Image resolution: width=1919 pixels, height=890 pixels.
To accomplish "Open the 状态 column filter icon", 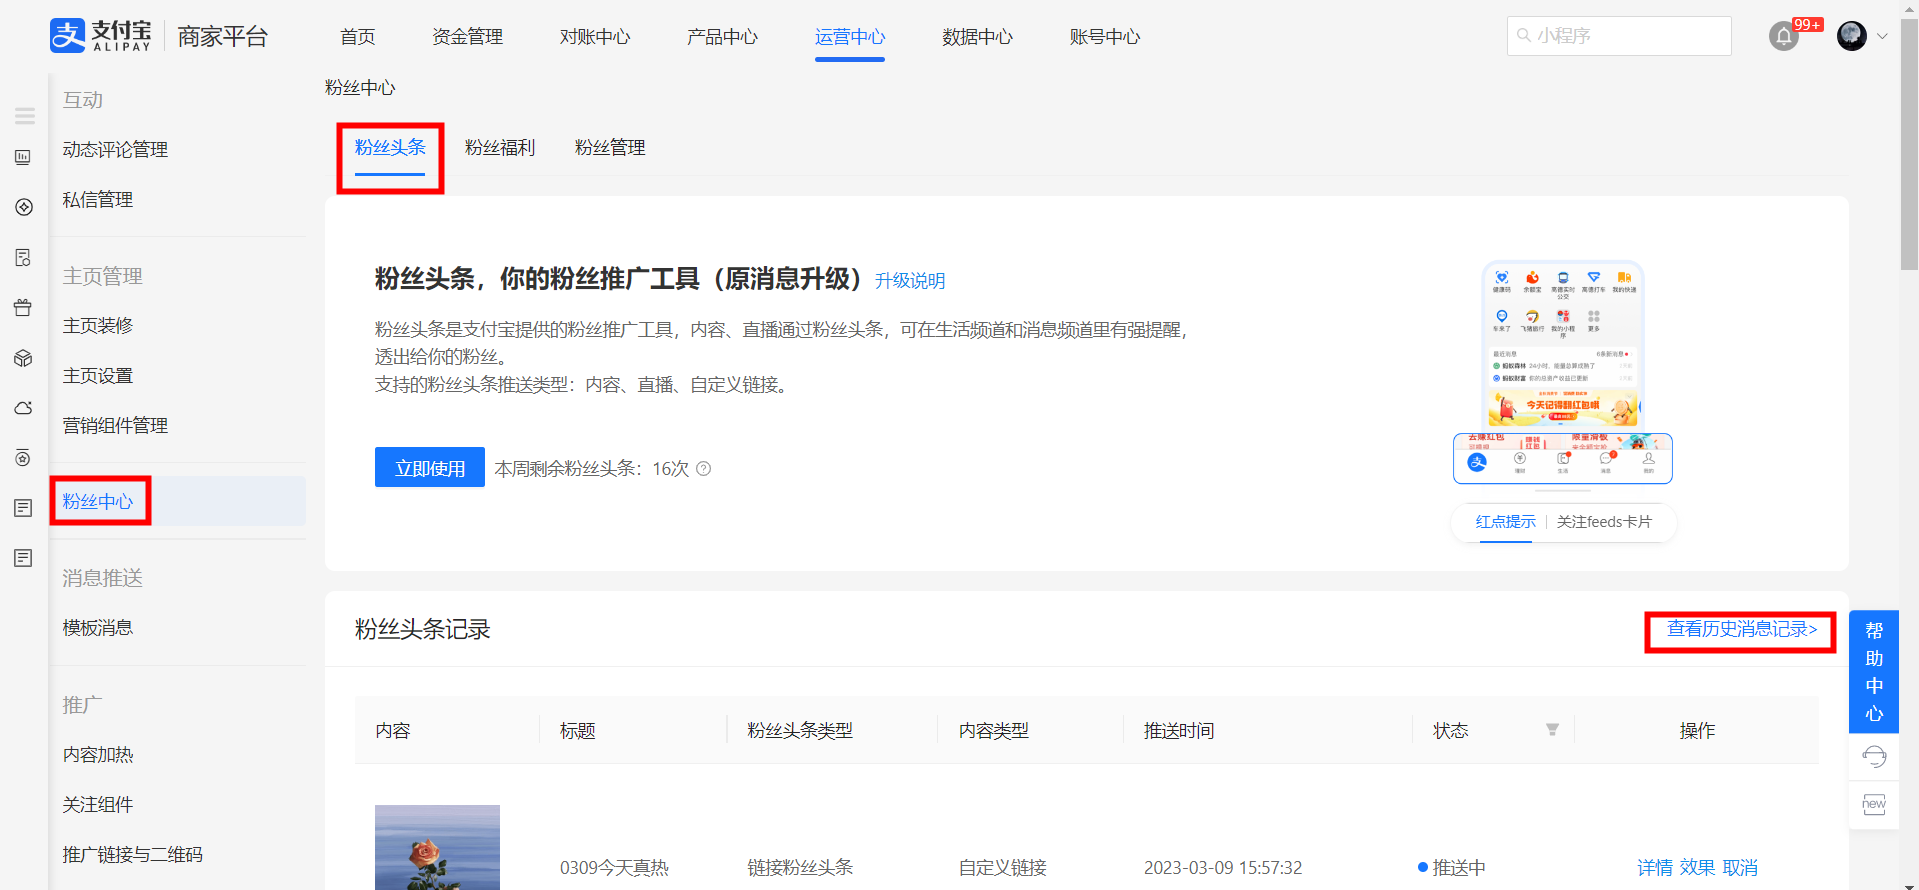I will pyautogui.click(x=1552, y=730).
